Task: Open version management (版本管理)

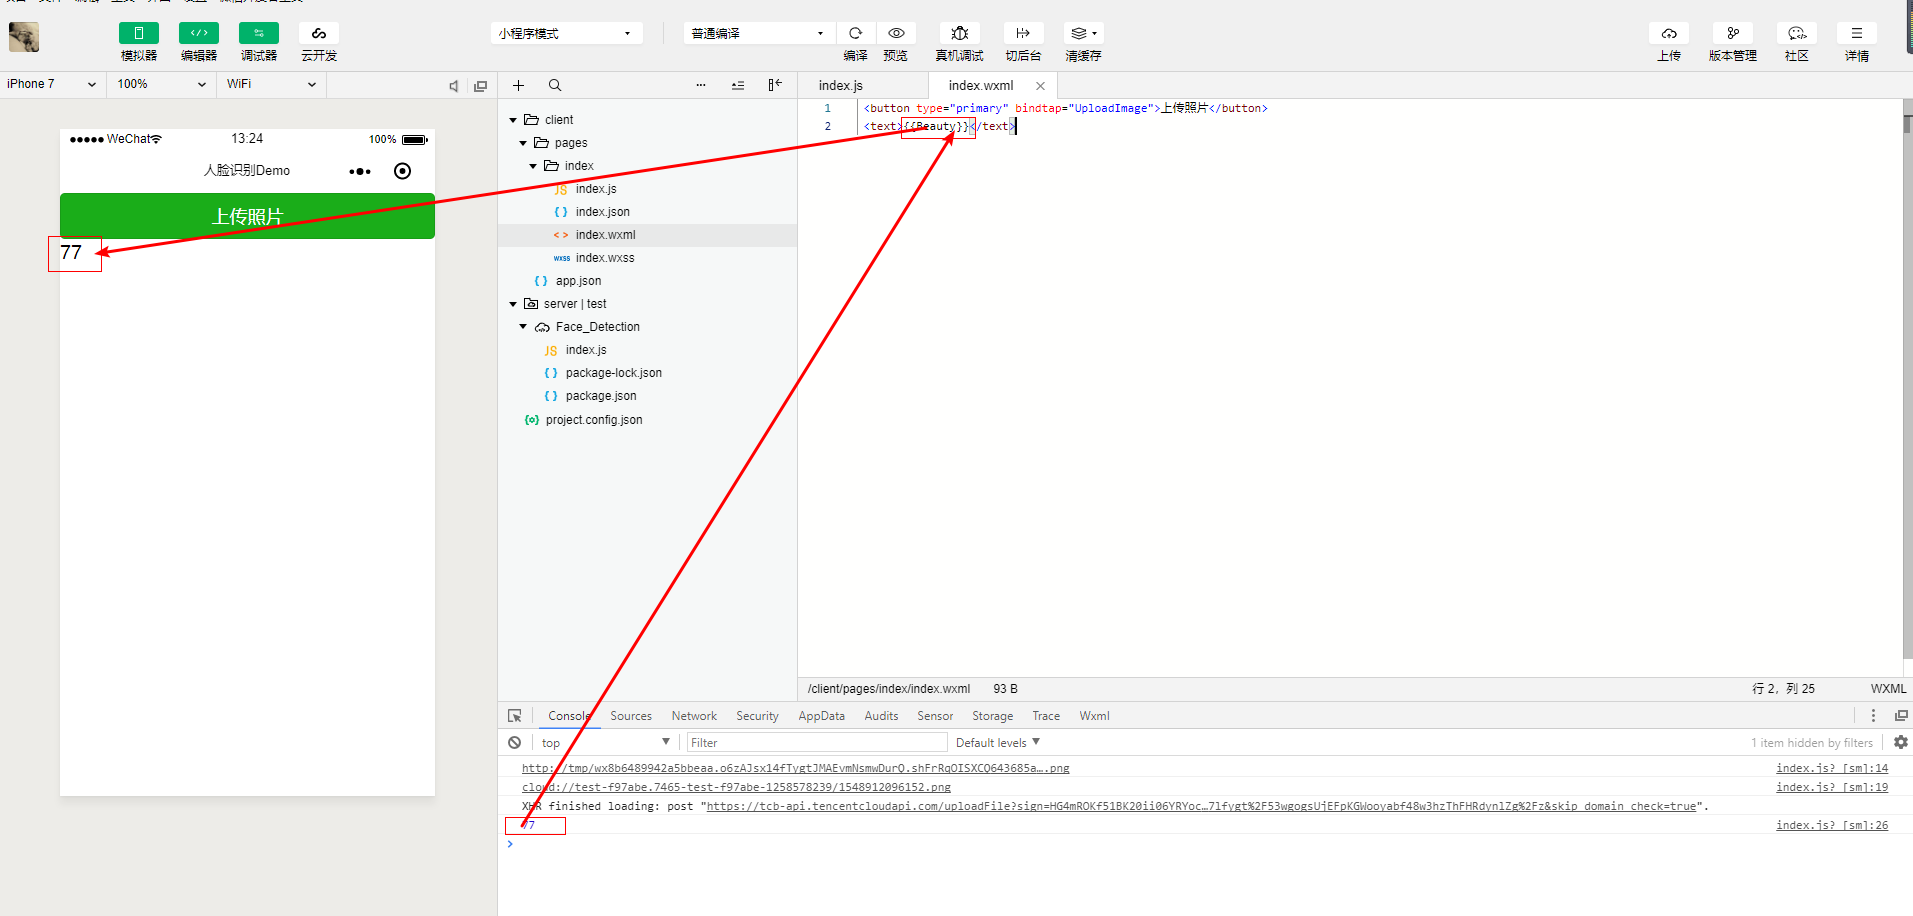Action: [x=1732, y=34]
